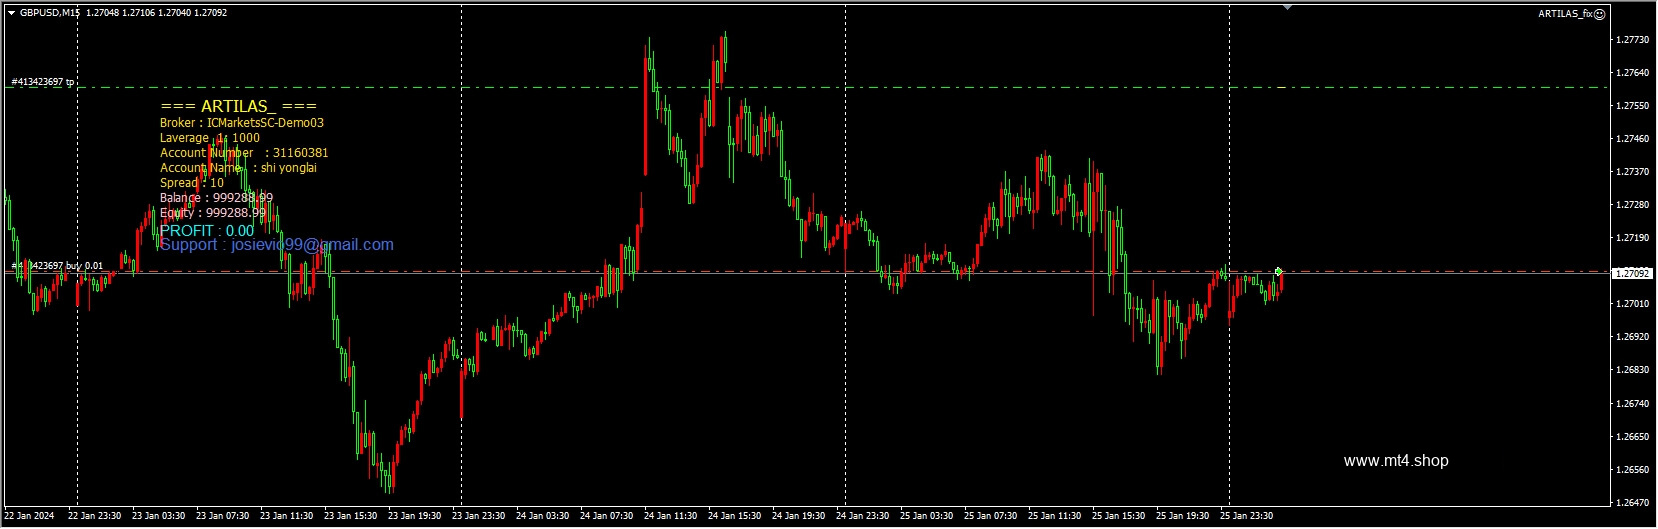This screenshot has height=529, width=1658.
Task: Click the 1.26560 price scale label
Action: coord(1632,470)
